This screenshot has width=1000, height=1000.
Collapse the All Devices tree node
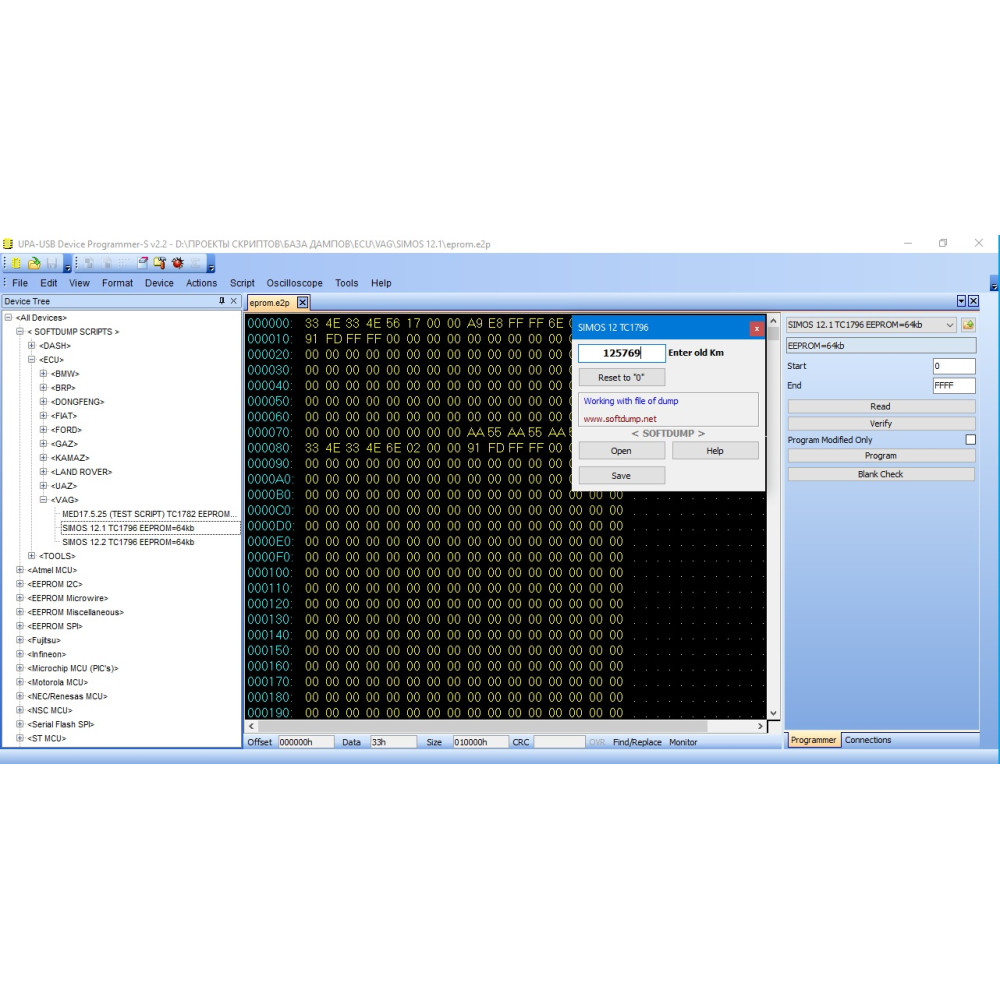8,318
